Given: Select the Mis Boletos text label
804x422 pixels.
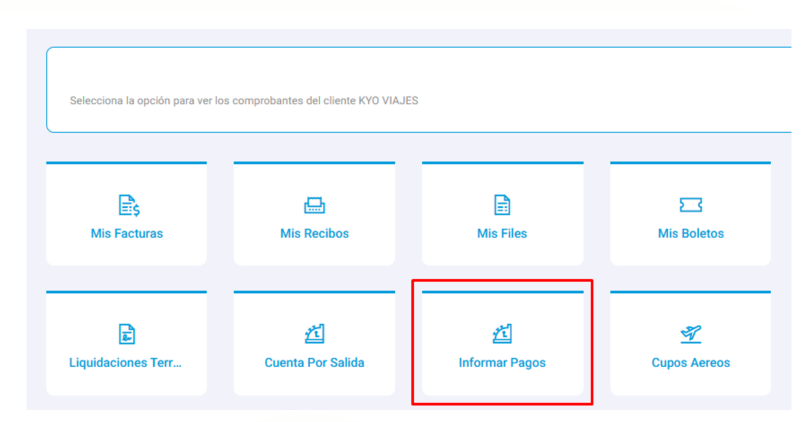Looking at the screenshot, I should [x=690, y=234].
